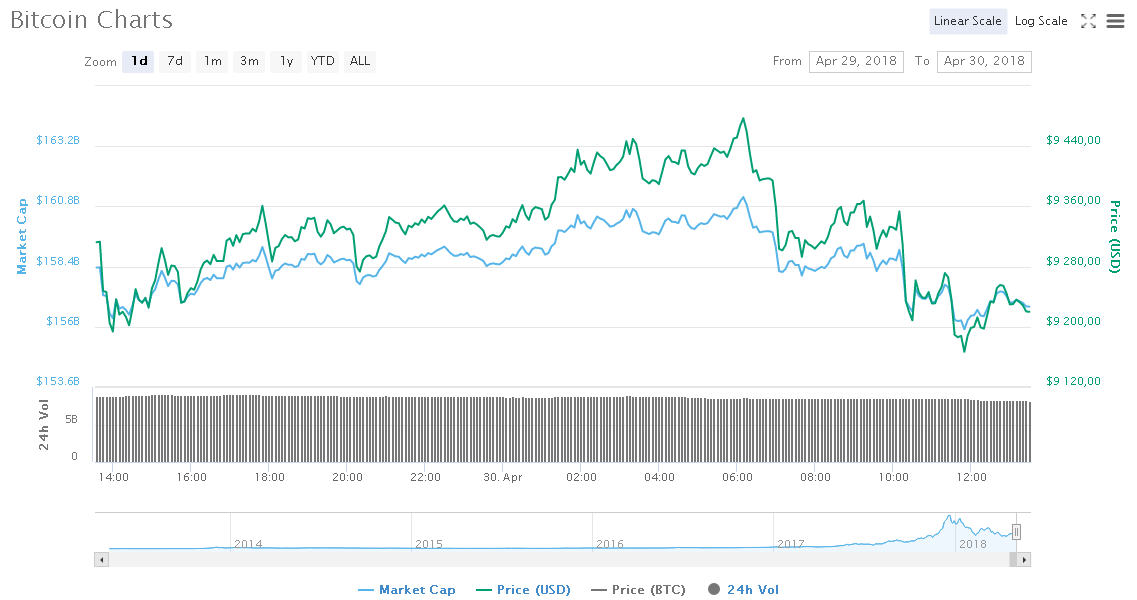Click 2014 area in the navigator timeline
Viewport: 1137px width, 600px height.
pos(248,543)
